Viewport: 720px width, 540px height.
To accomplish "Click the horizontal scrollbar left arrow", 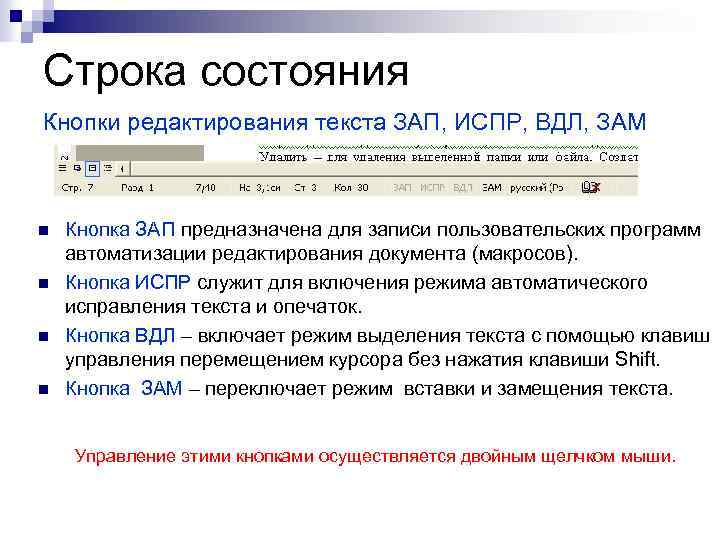I will coord(122,169).
